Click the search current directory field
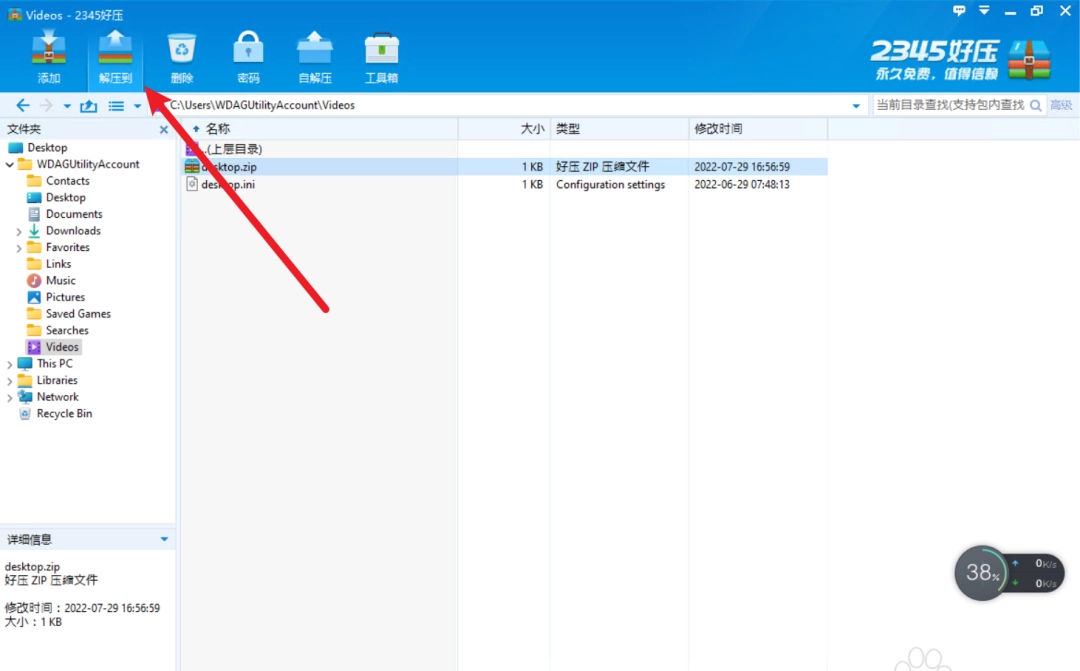1080x671 pixels. pyautogui.click(x=951, y=105)
